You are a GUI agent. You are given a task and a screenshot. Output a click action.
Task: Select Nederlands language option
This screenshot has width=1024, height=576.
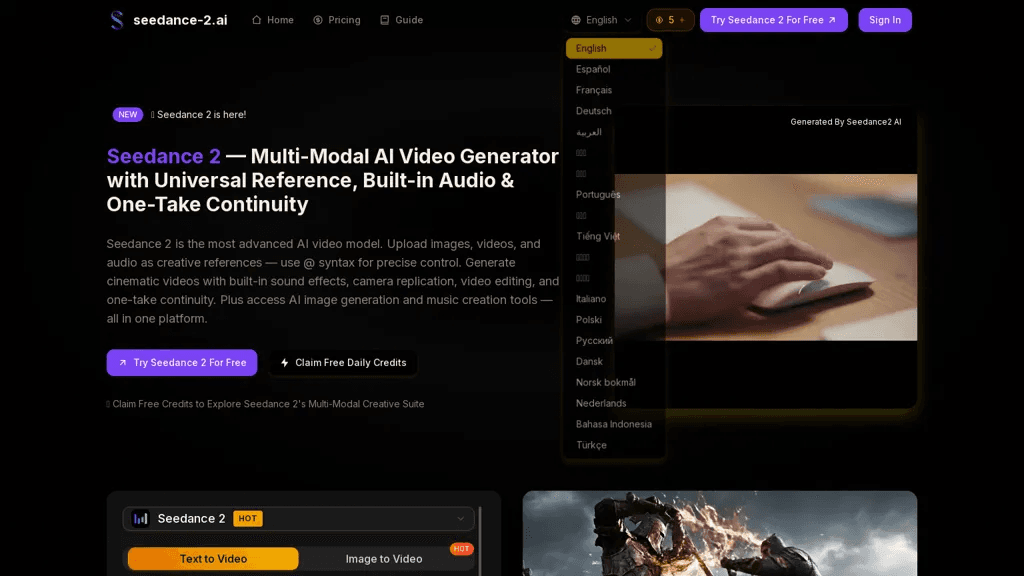pyautogui.click(x=614, y=404)
